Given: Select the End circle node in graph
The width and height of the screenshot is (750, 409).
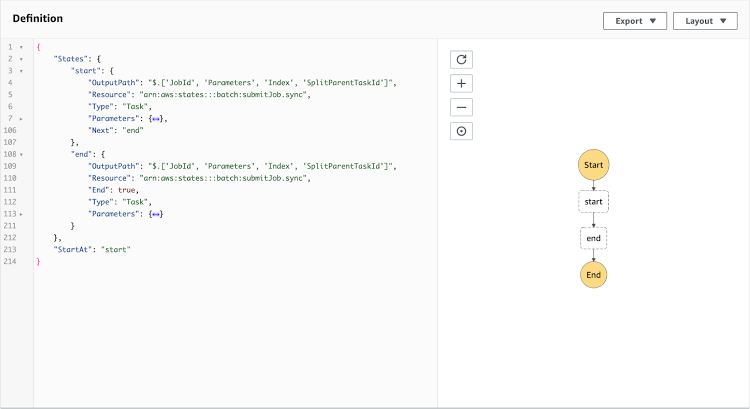Looking at the screenshot, I should tap(593, 275).
